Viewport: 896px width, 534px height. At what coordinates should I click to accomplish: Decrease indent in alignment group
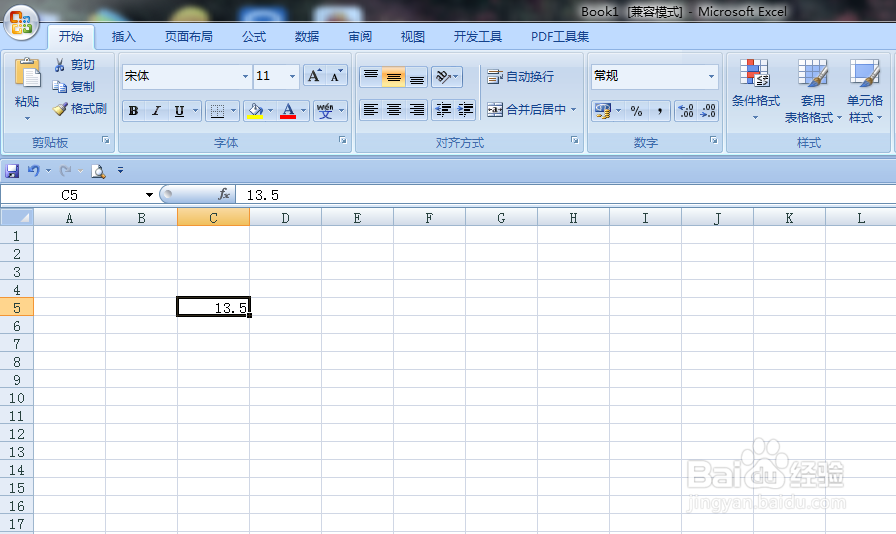pyautogui.click(x=443, y=110)
